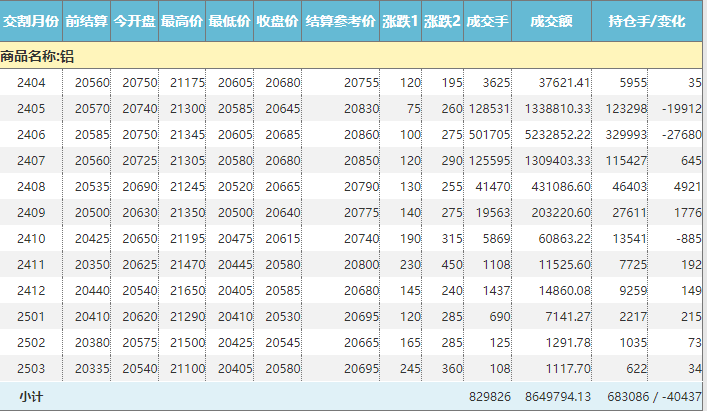707x411 pixels.
Task: Select the 涨跌1 column header
Action: pos(401,21)
